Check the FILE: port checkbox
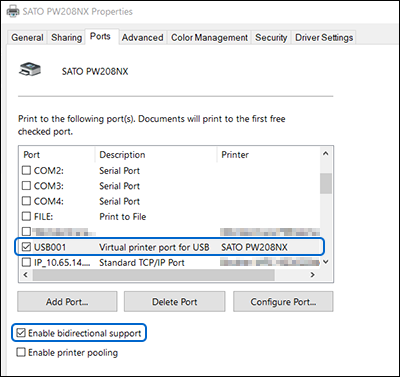Image resolution: width=400 pixels, height=377 pixels. 26,216
